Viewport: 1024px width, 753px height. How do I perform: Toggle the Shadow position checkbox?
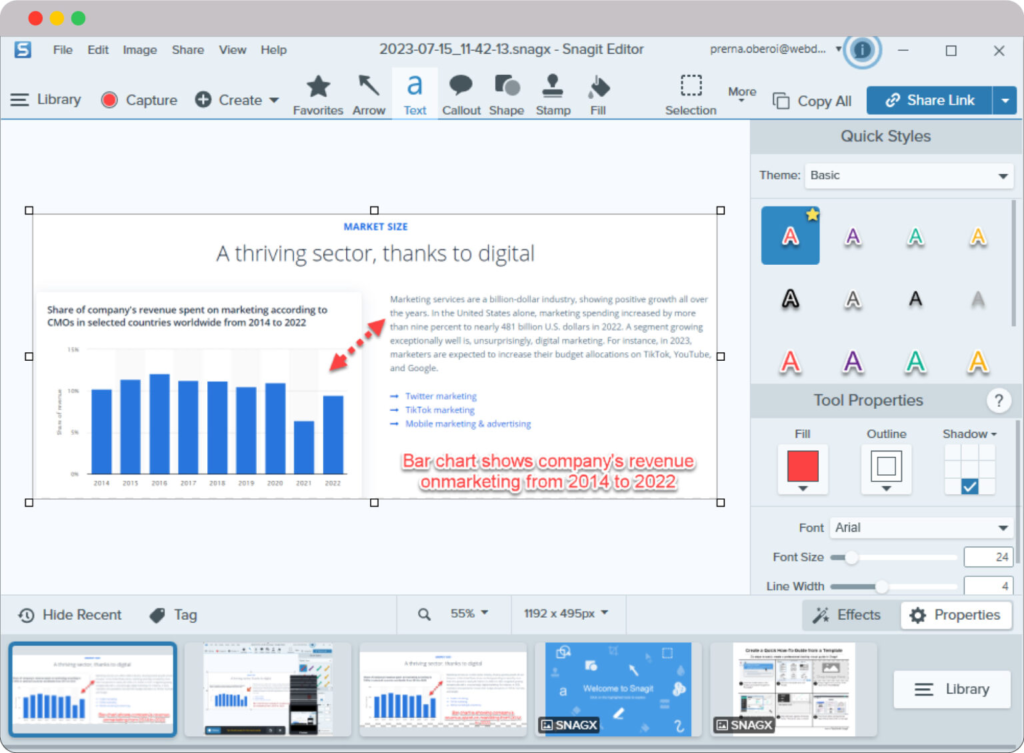point(969,486)
